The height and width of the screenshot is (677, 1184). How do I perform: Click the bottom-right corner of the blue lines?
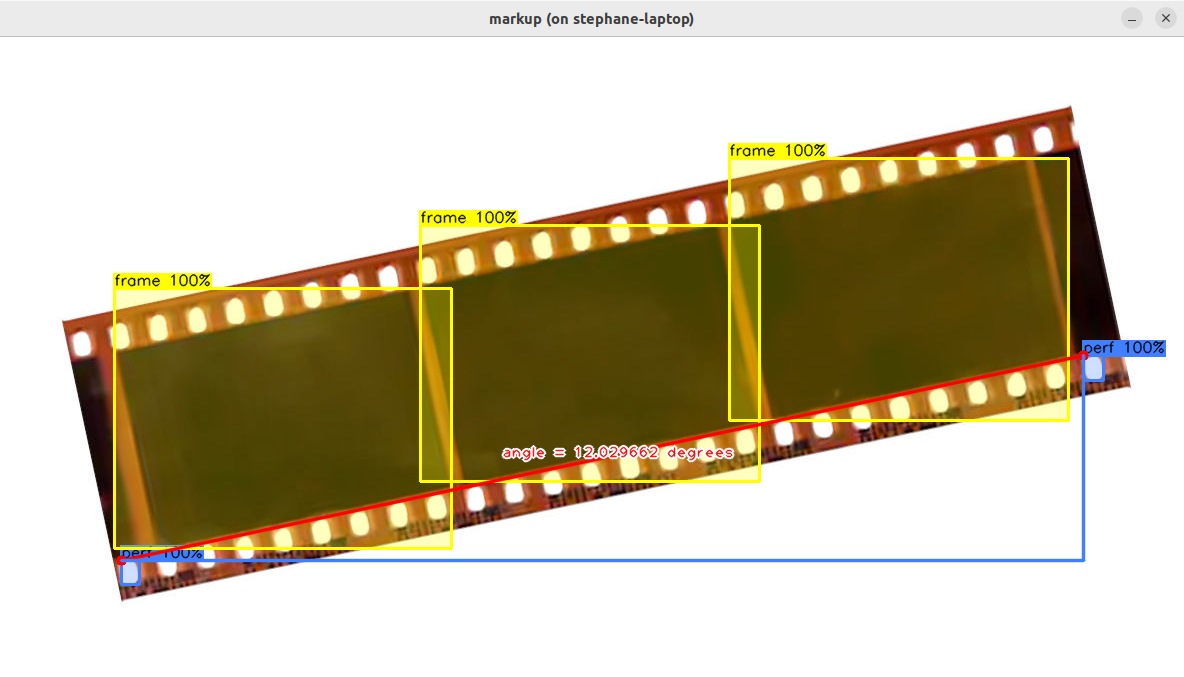(x=1084, y=560)
